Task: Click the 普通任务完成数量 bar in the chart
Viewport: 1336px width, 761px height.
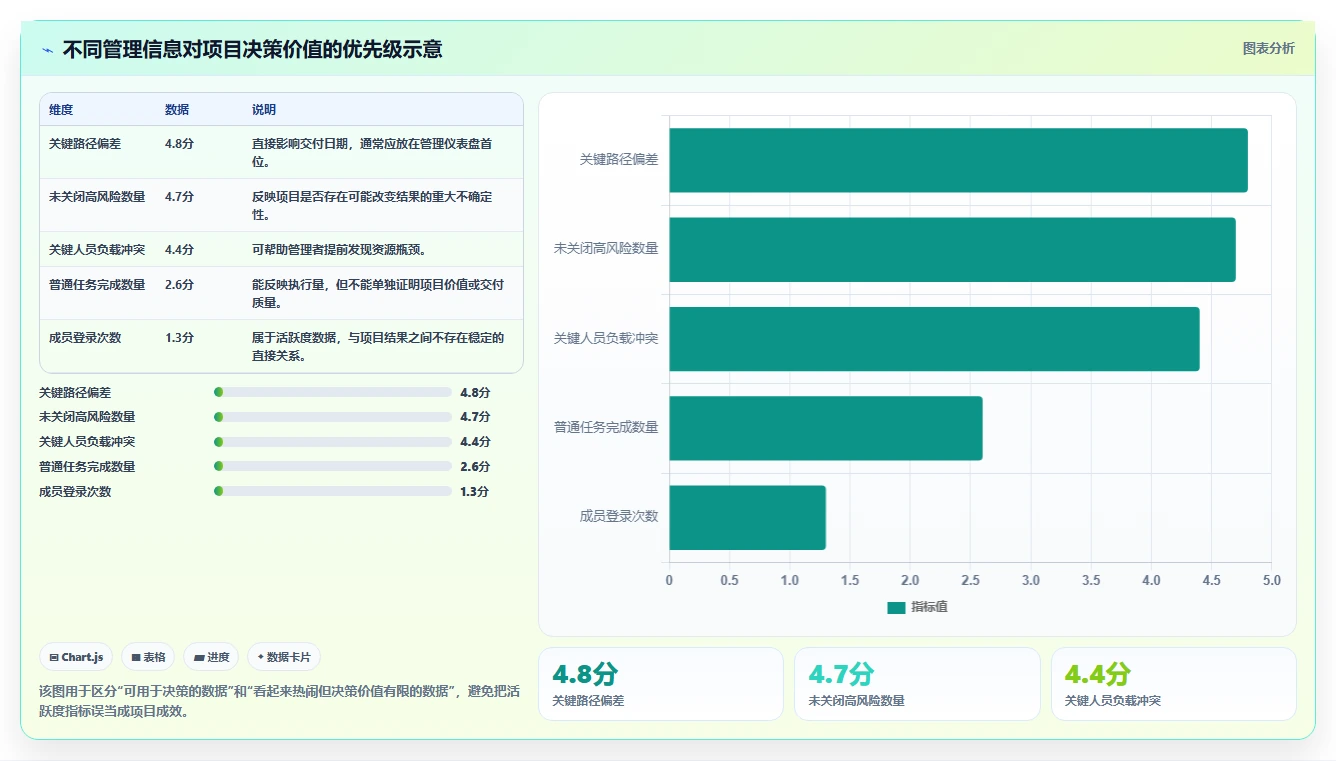Action: point(826,428)
